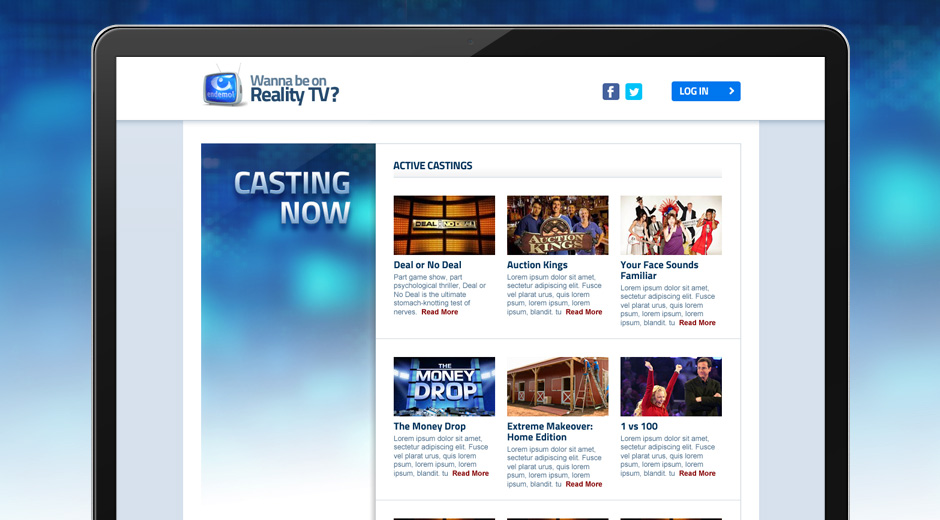Screen dimensions: 940x520
Task: Click Extreme Makeover: Home Edition title
Action: tap(550, 432)
